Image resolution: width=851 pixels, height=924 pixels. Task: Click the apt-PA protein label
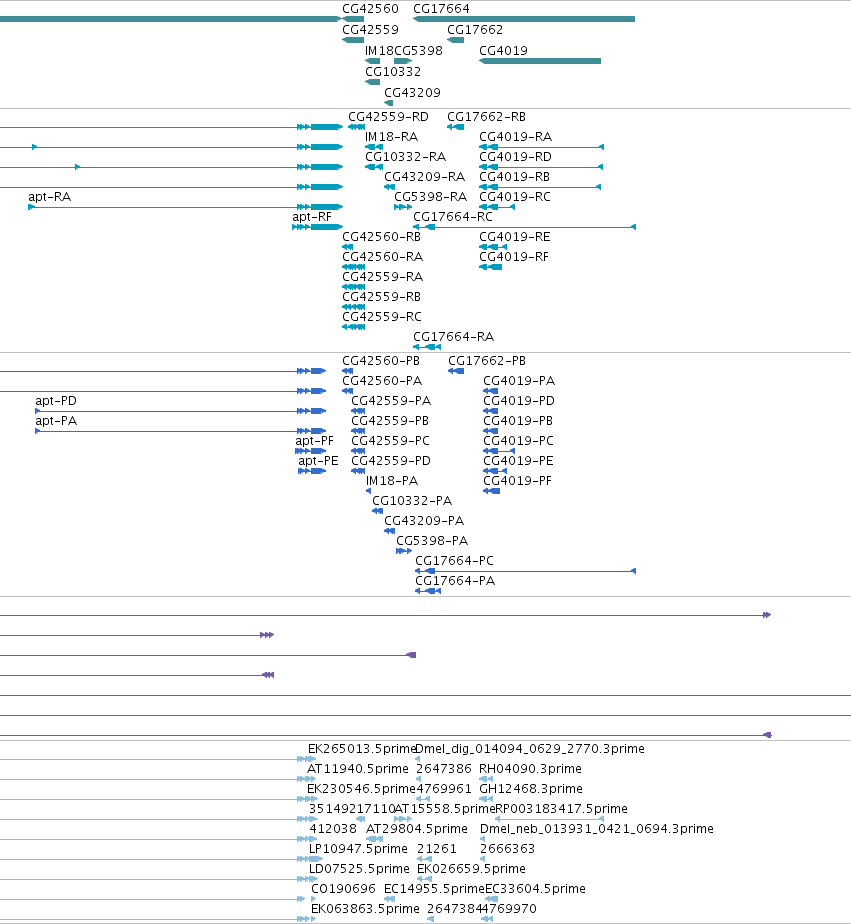click(56, 421)
